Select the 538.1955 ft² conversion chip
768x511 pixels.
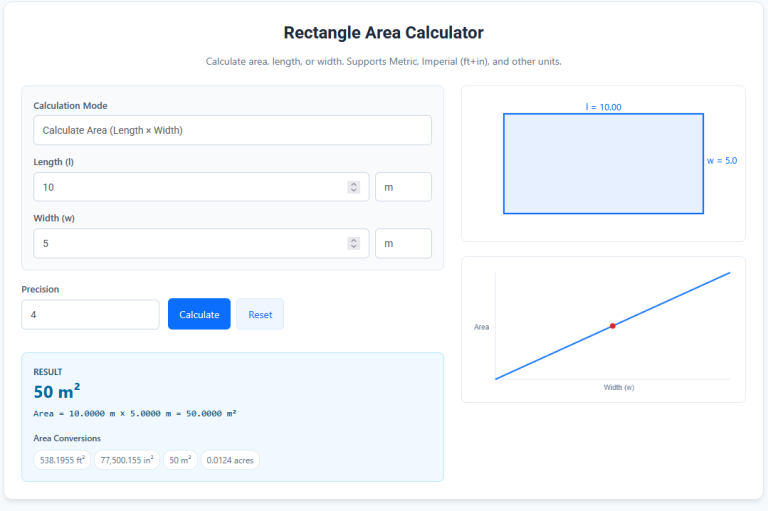62,460
